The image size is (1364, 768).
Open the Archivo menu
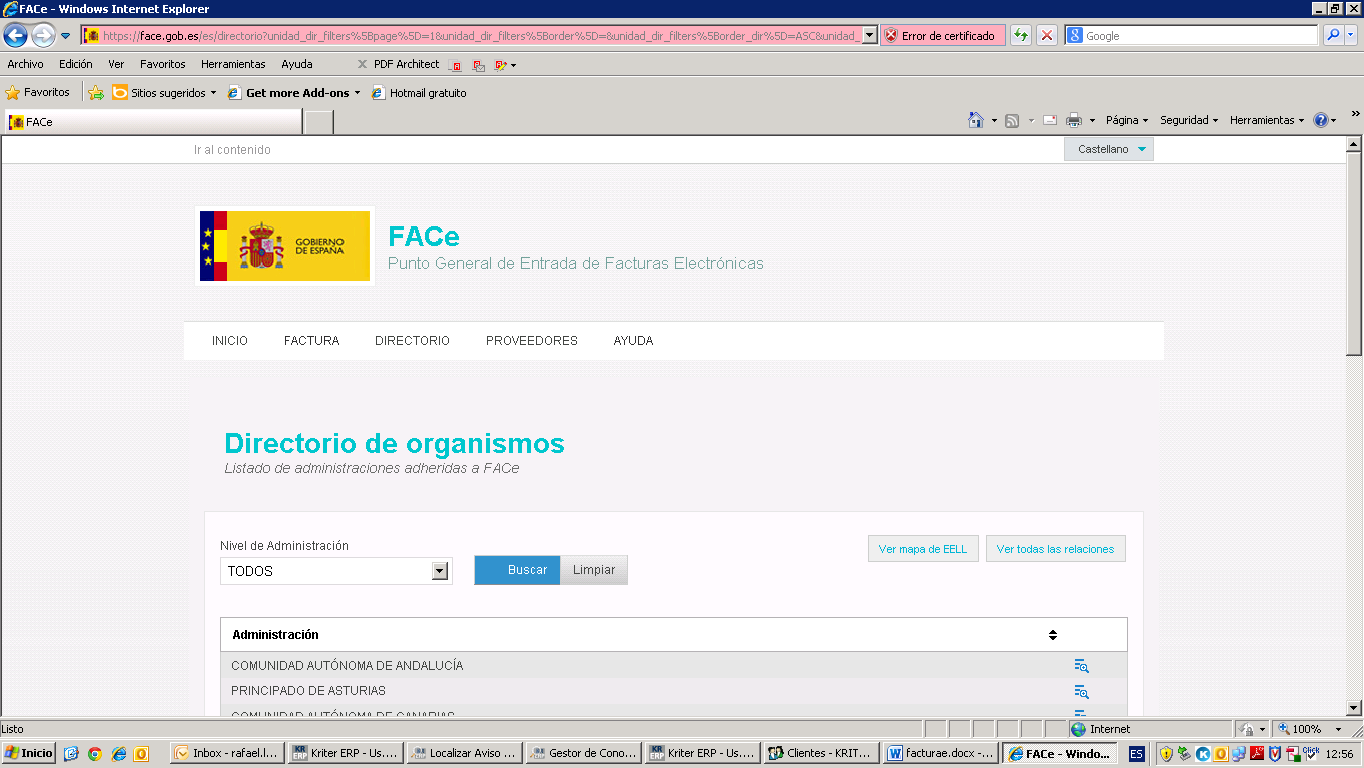(26, 64)
